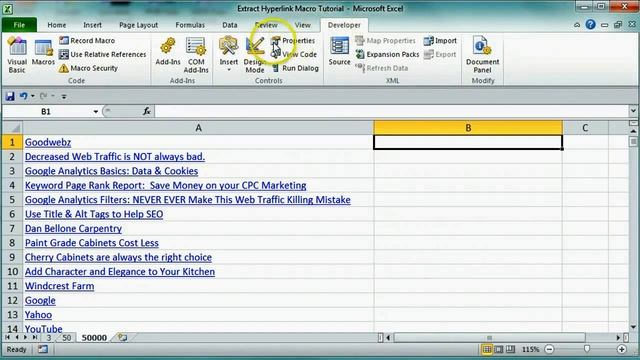Open the Visual Basic editor
640x360 pixels.
(x=17, y=55)
